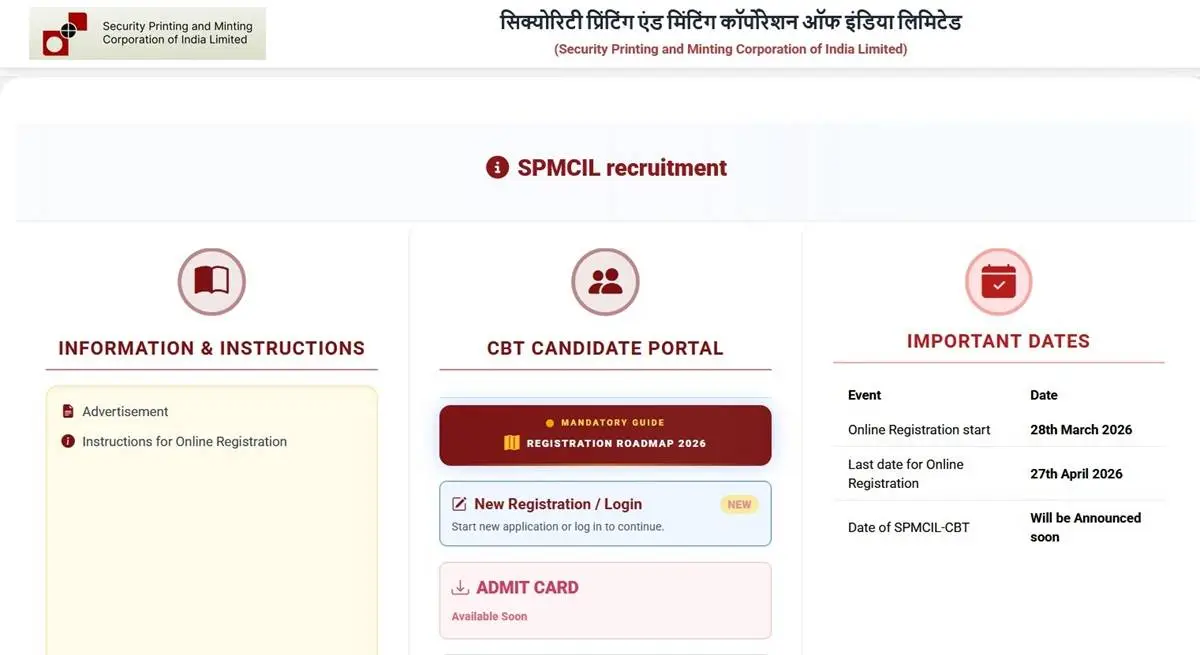
Task: Click the download icon beside ADMIT CARD
Action: click(459, 587)
